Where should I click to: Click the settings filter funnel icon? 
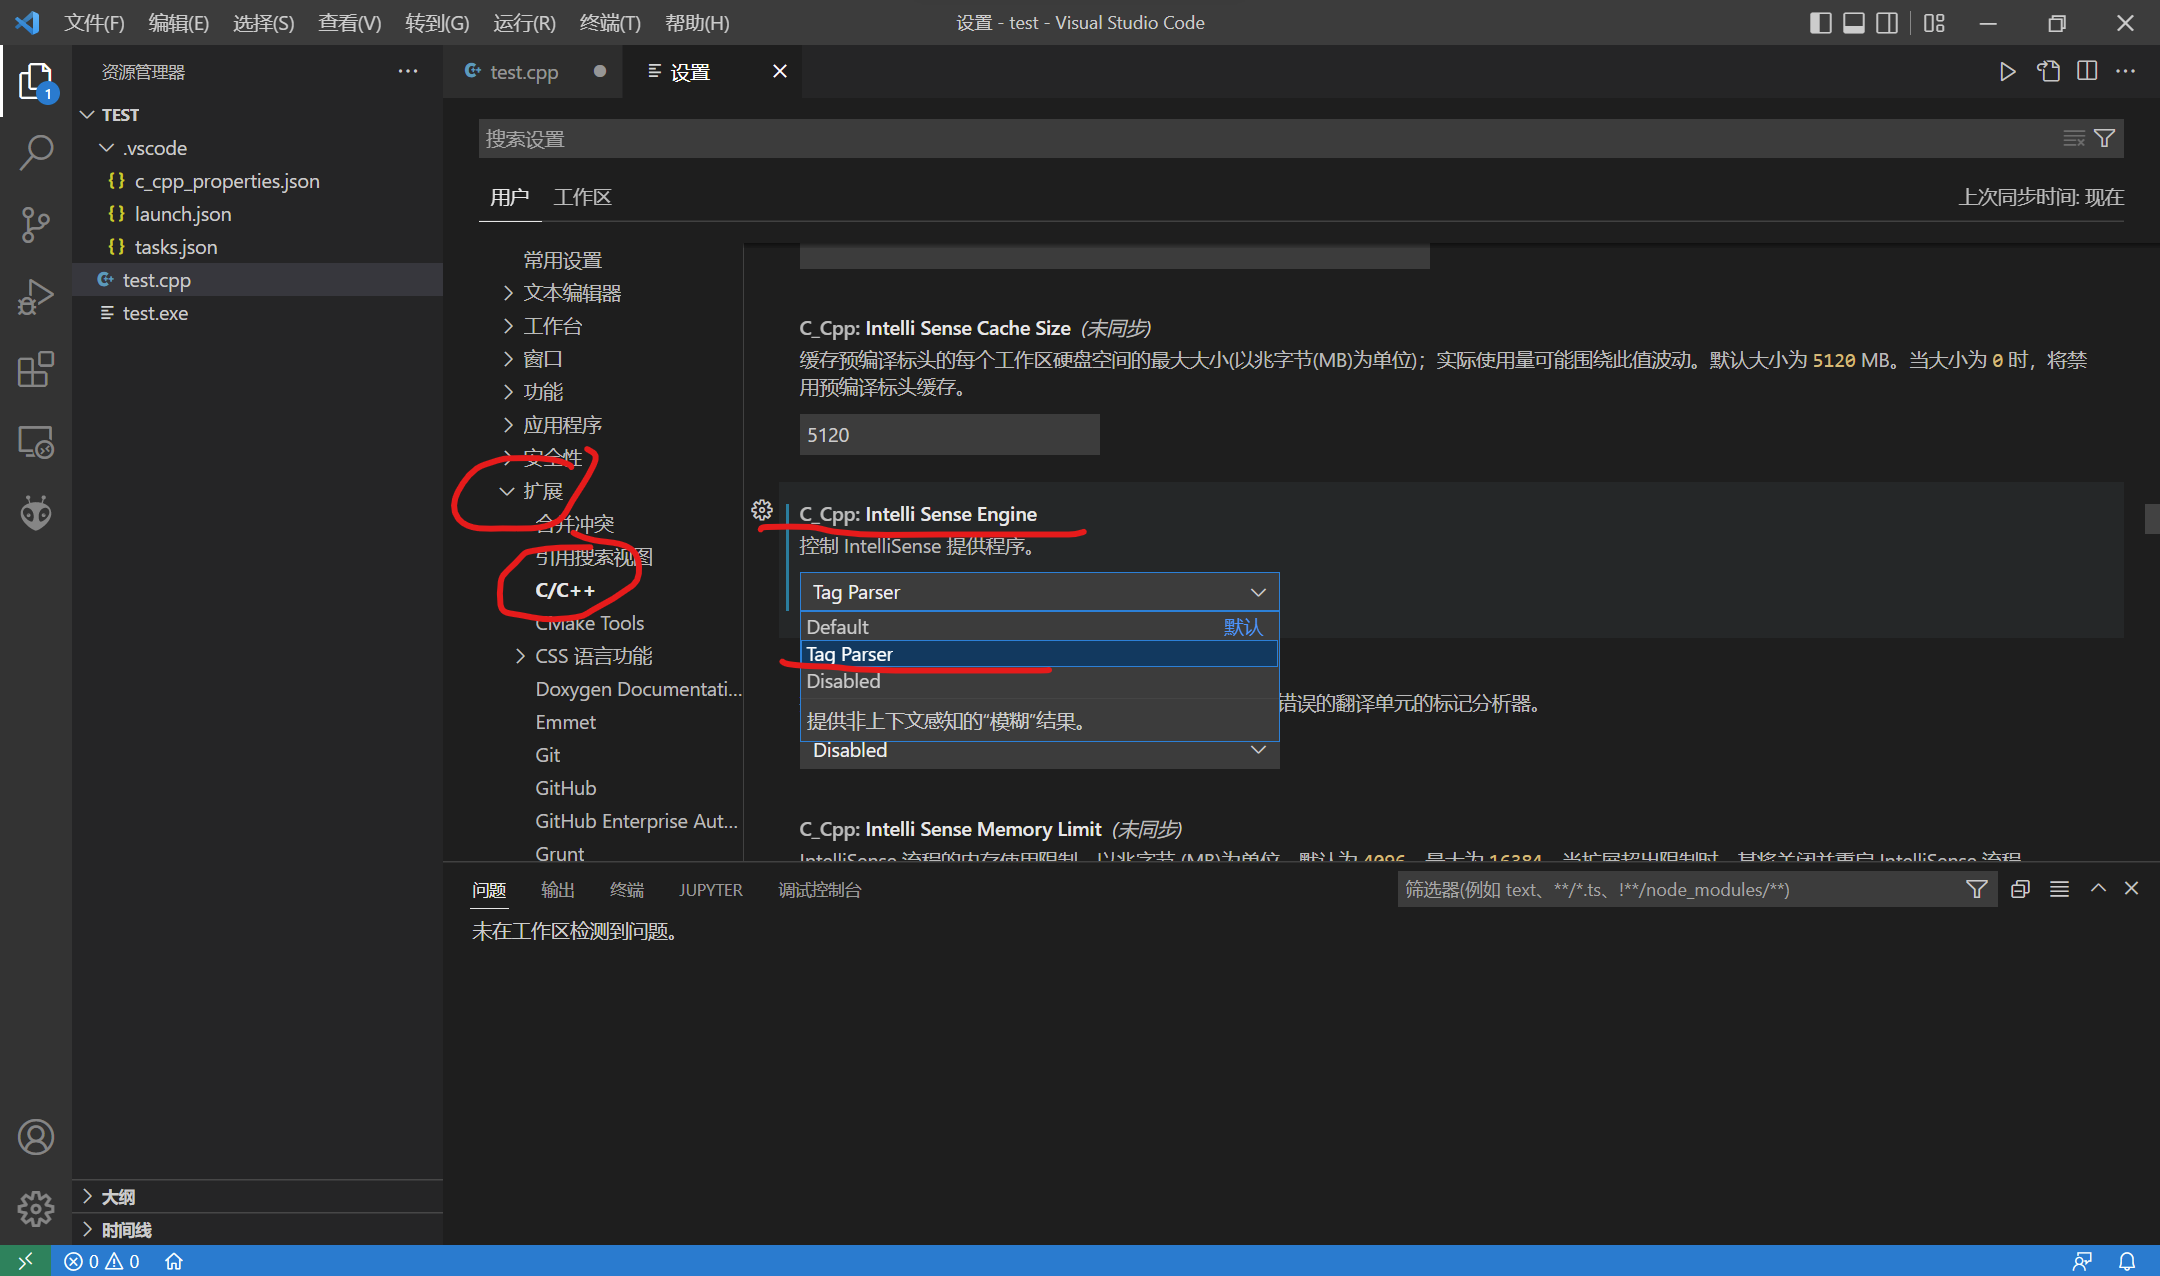[x=2104, y=138]
